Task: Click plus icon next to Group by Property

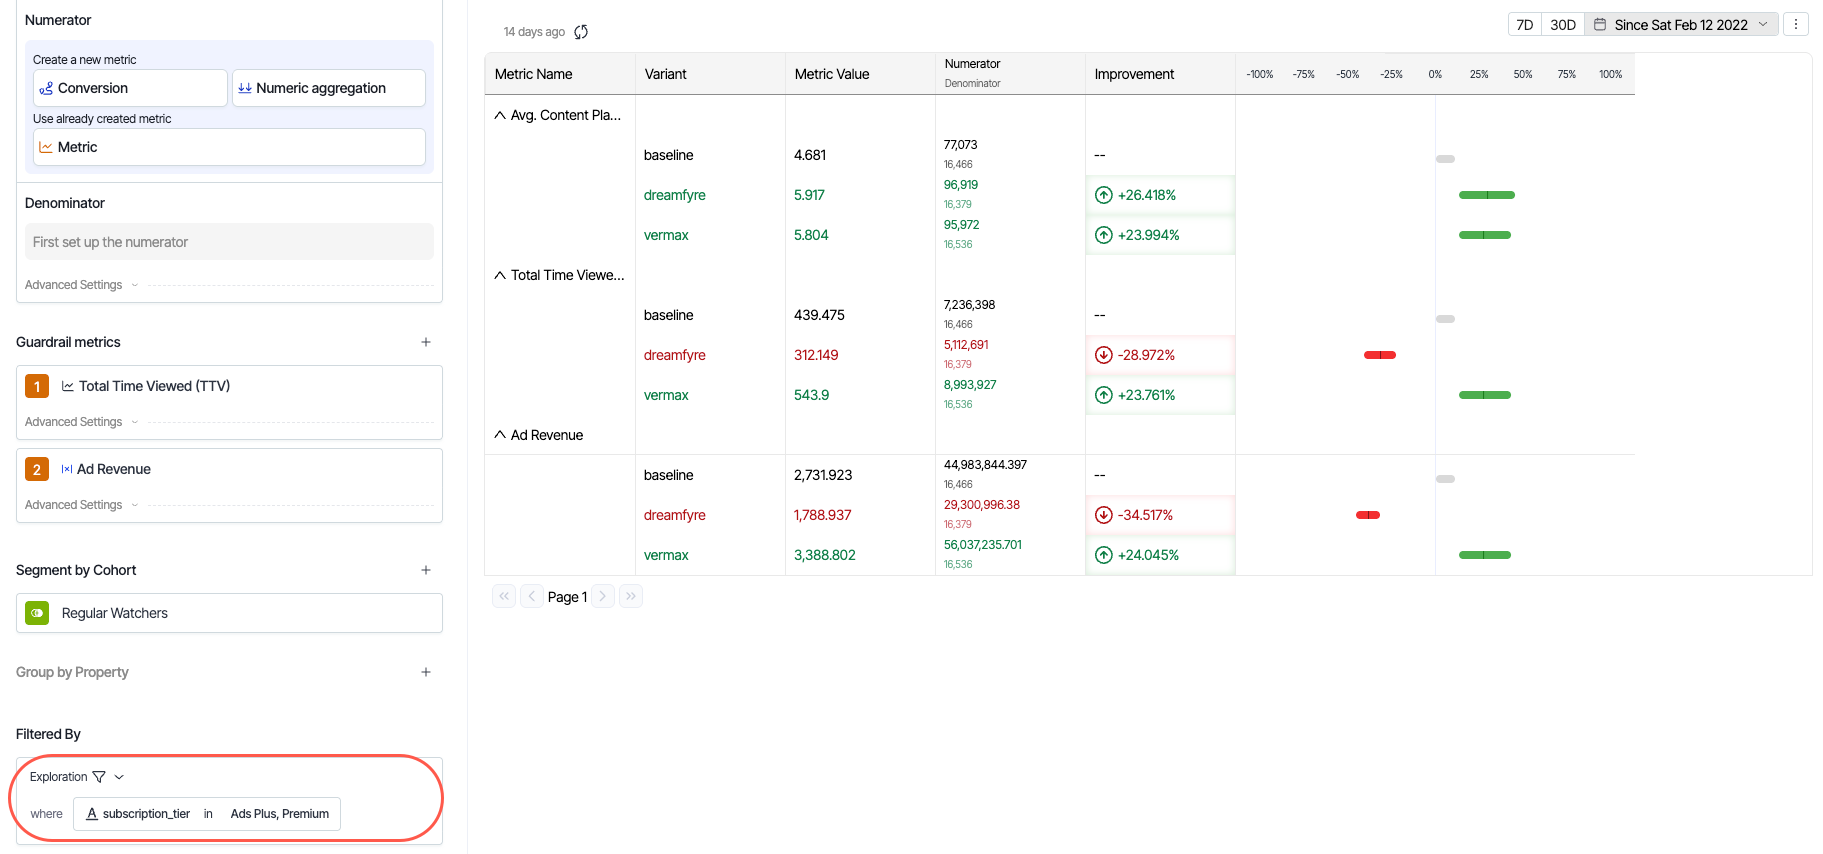Action: coord(426,672)
